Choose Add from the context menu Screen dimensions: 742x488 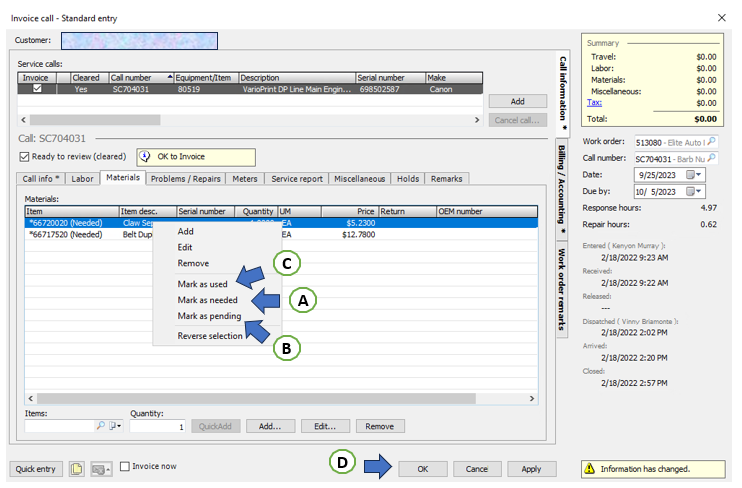click(x=186, y=231)
